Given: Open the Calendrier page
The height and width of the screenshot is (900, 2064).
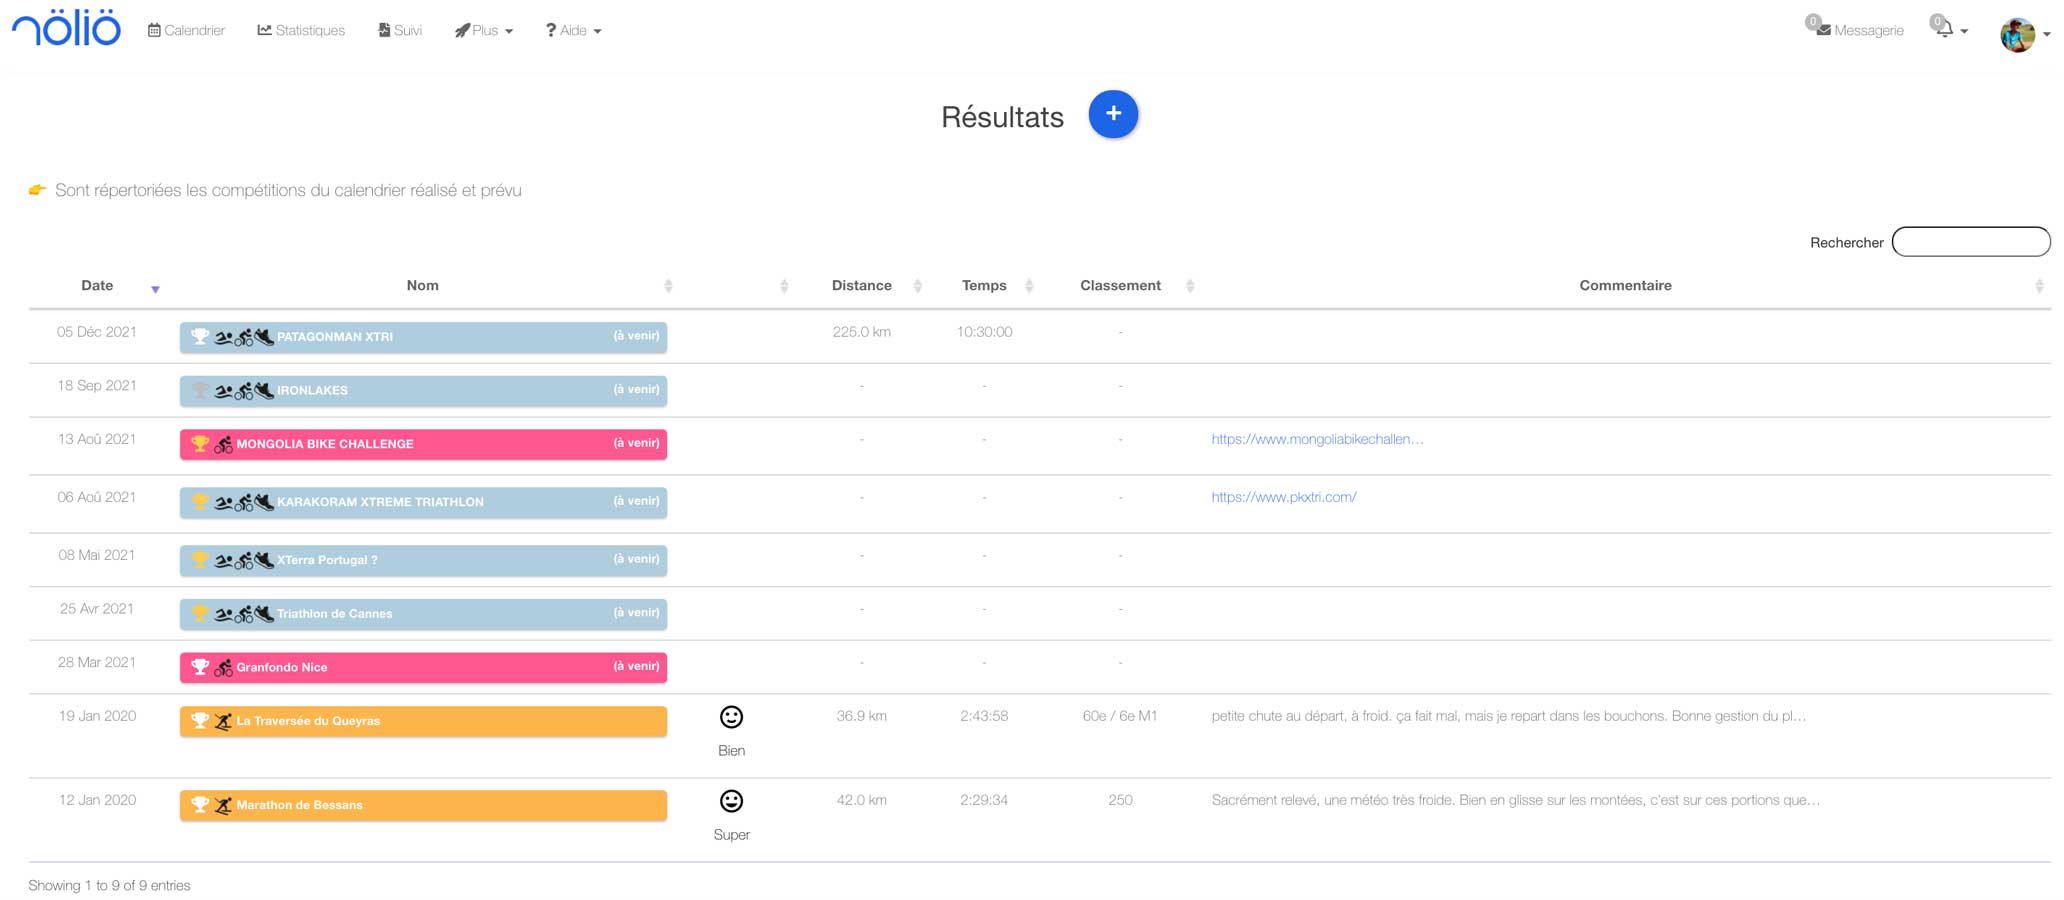Looking at the screenshot, I should (x=187, y=31).
